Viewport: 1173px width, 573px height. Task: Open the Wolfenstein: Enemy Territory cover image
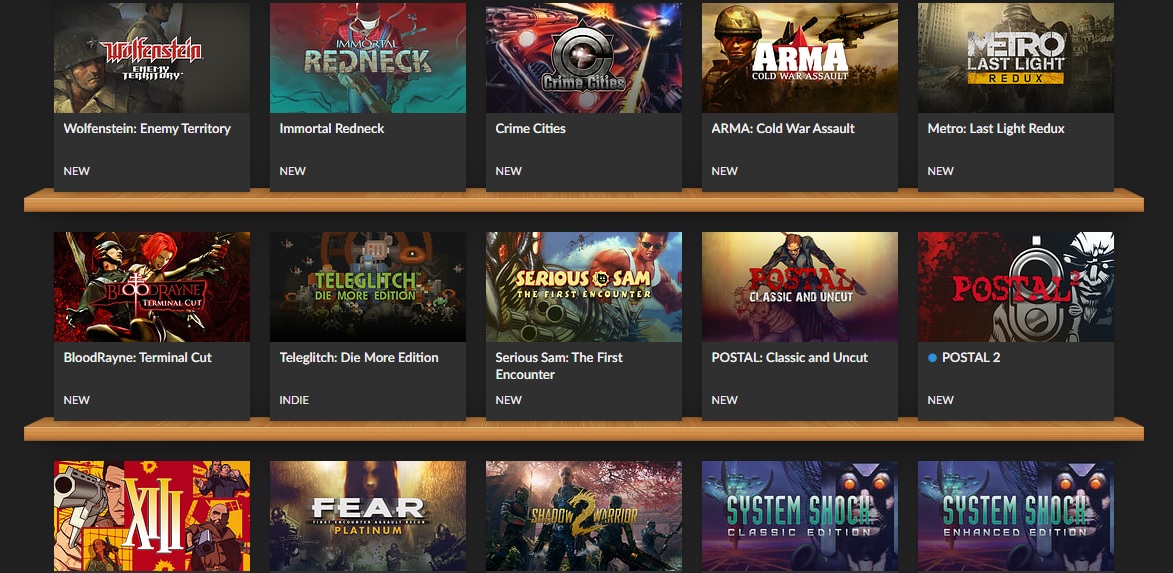coord(152,58)
